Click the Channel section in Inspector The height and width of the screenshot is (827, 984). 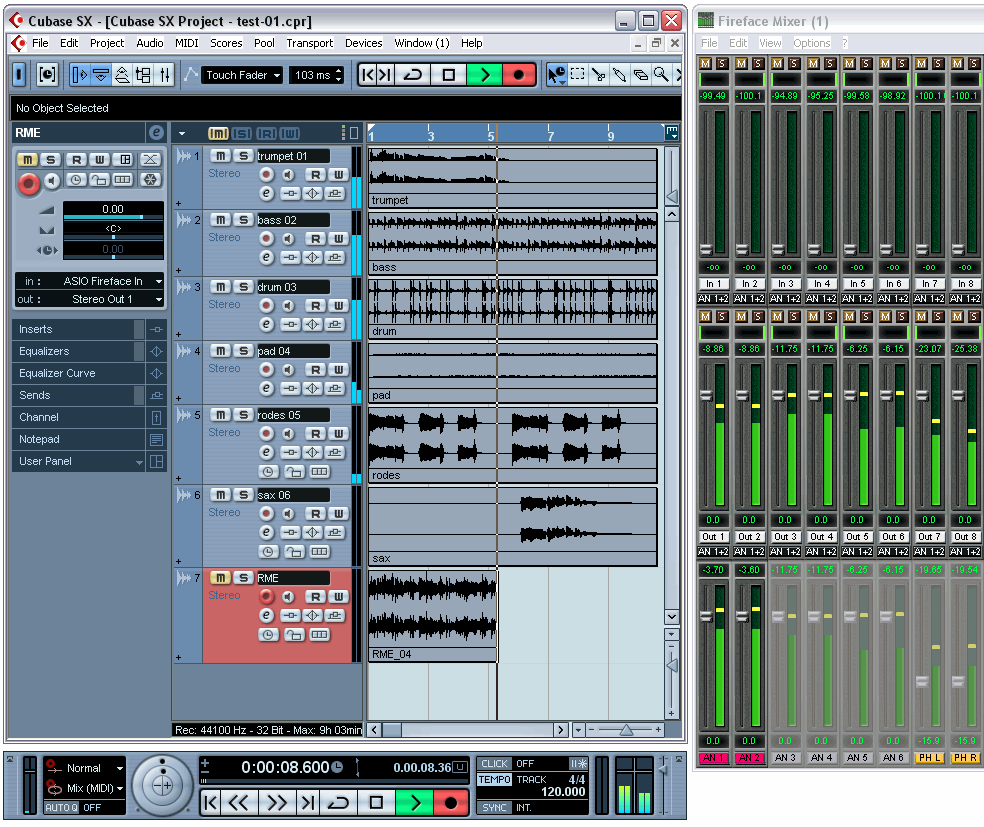(x=78, y=417)
